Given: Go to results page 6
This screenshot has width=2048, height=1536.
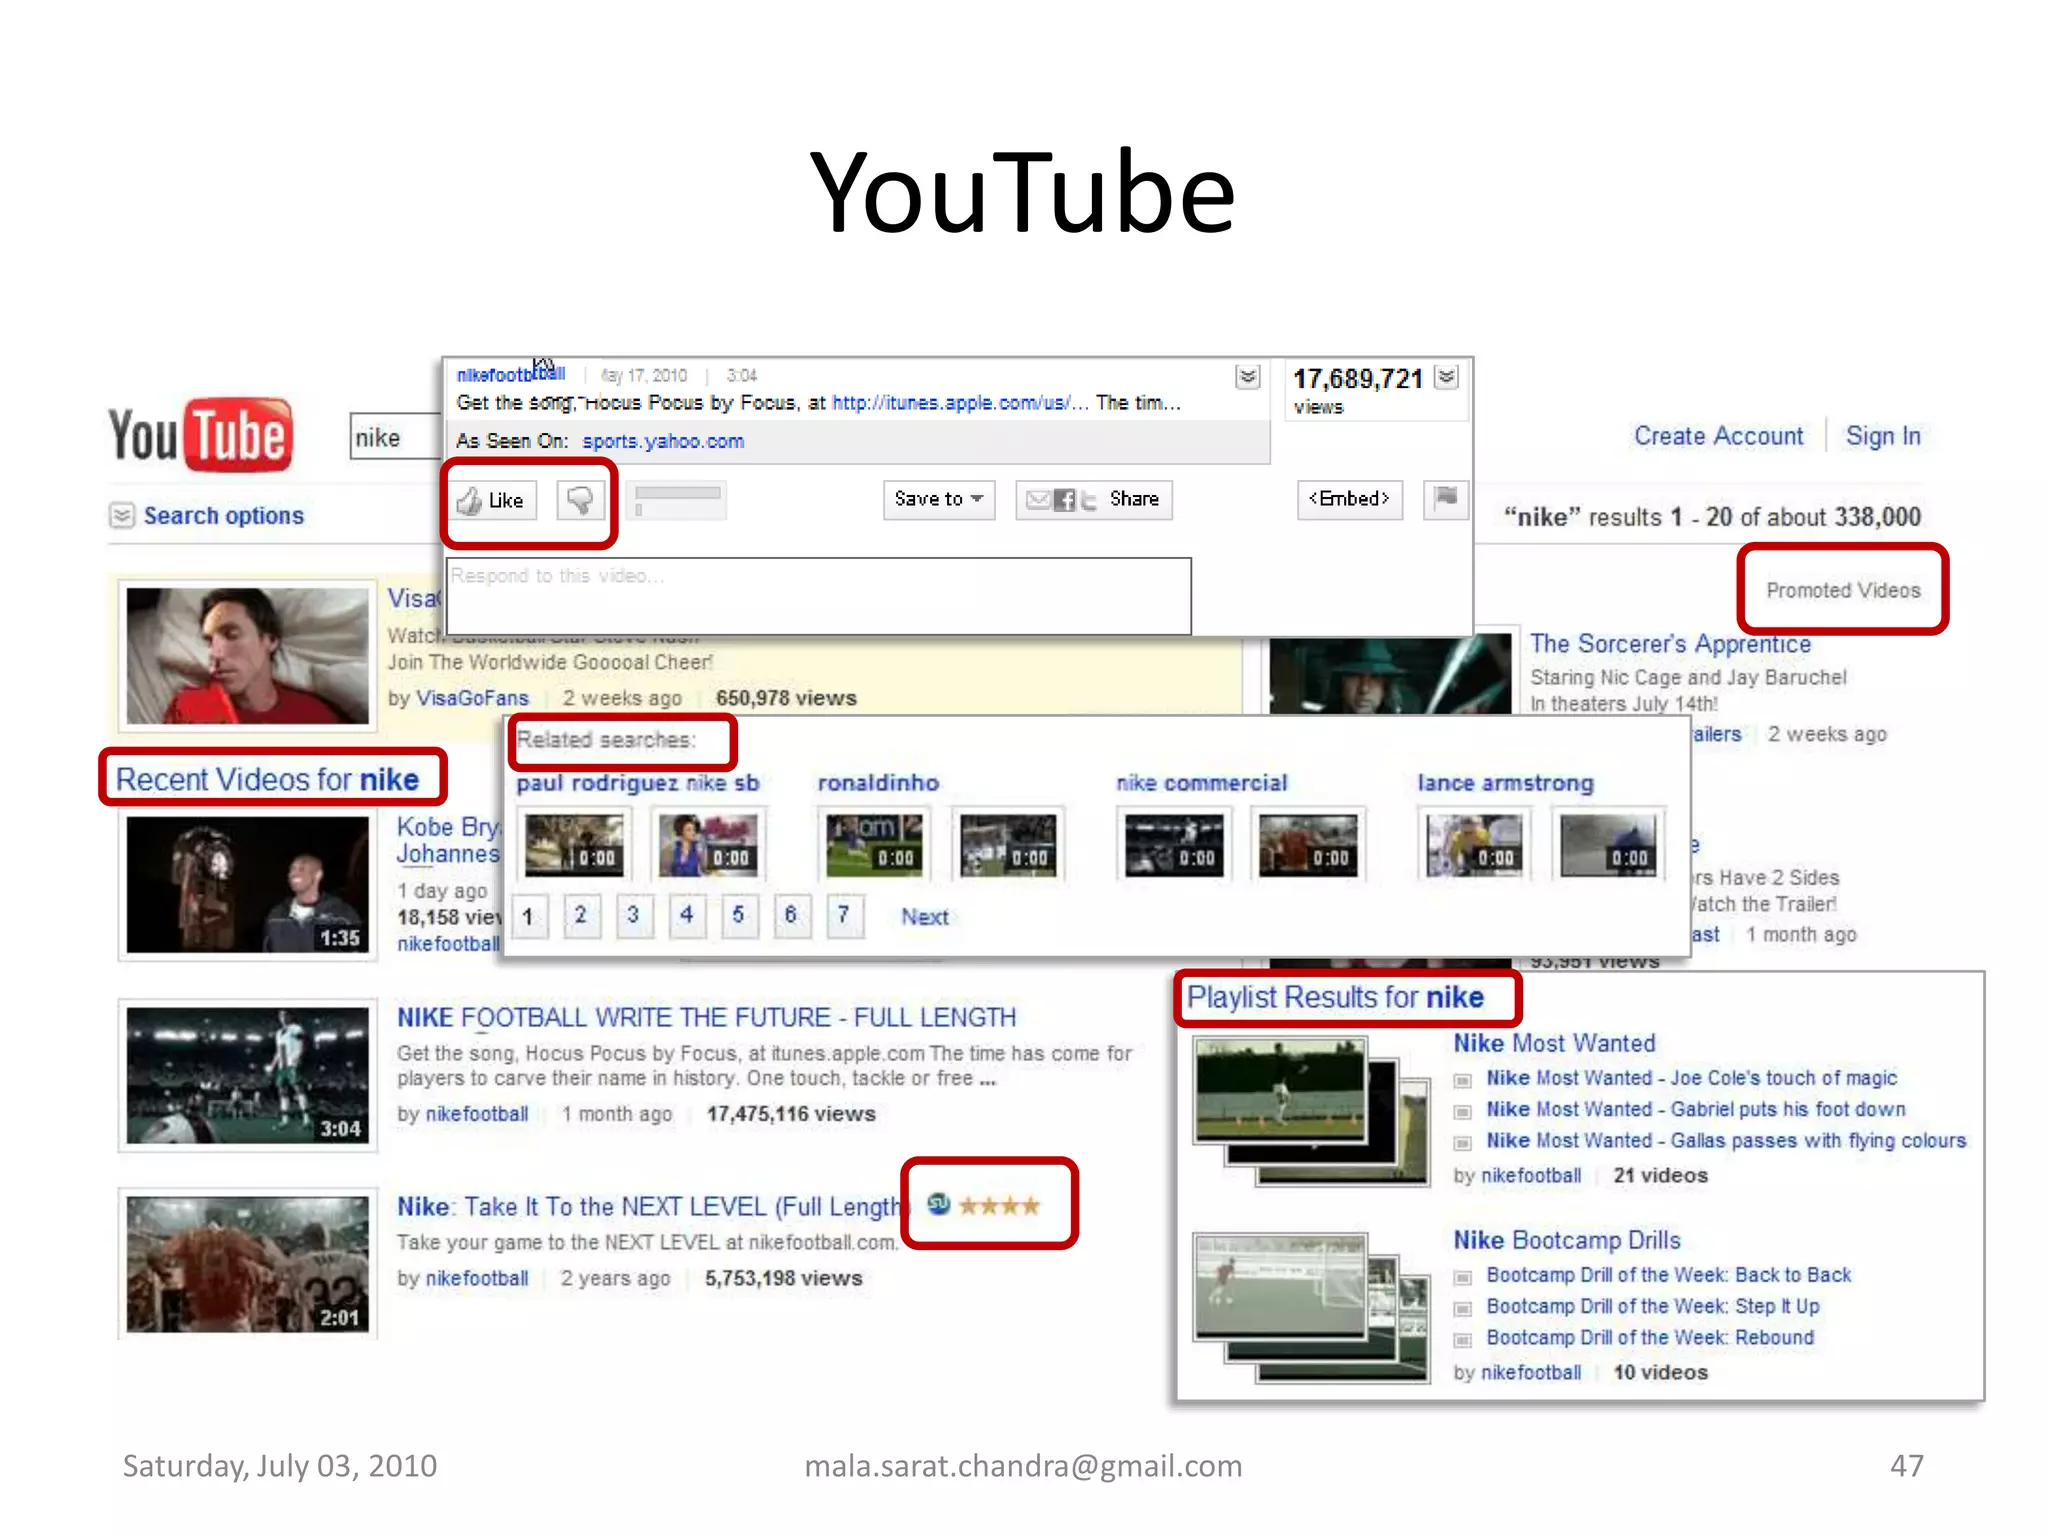Looking at the screenshot, I should 791,915.
